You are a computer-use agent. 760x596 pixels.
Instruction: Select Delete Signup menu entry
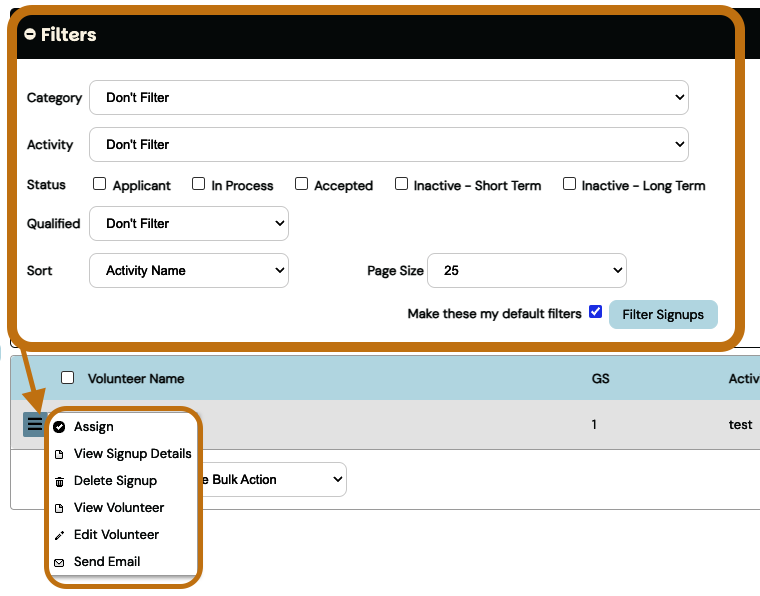(x=115, y=481)
